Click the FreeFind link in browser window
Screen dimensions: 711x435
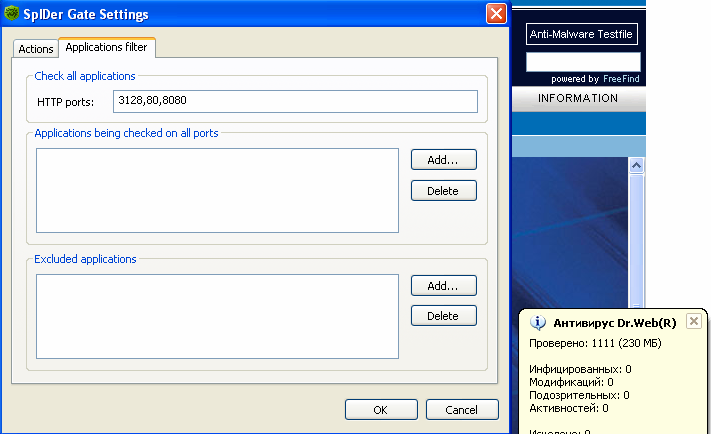pos(621,79)
